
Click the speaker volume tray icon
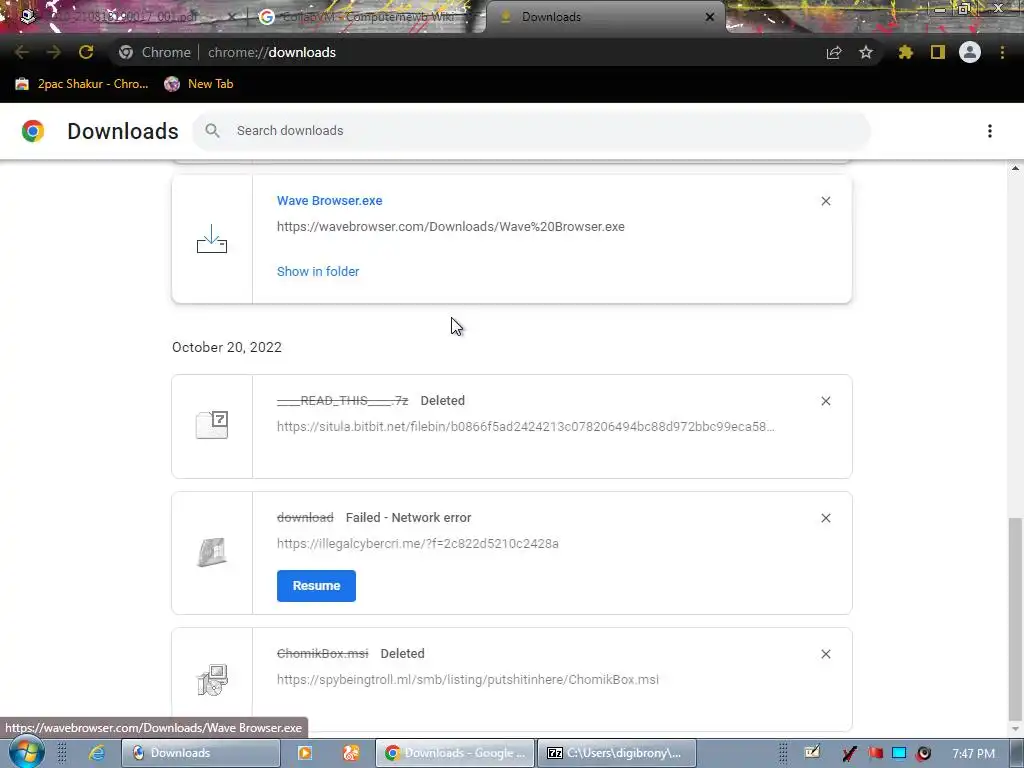[923, 754]
